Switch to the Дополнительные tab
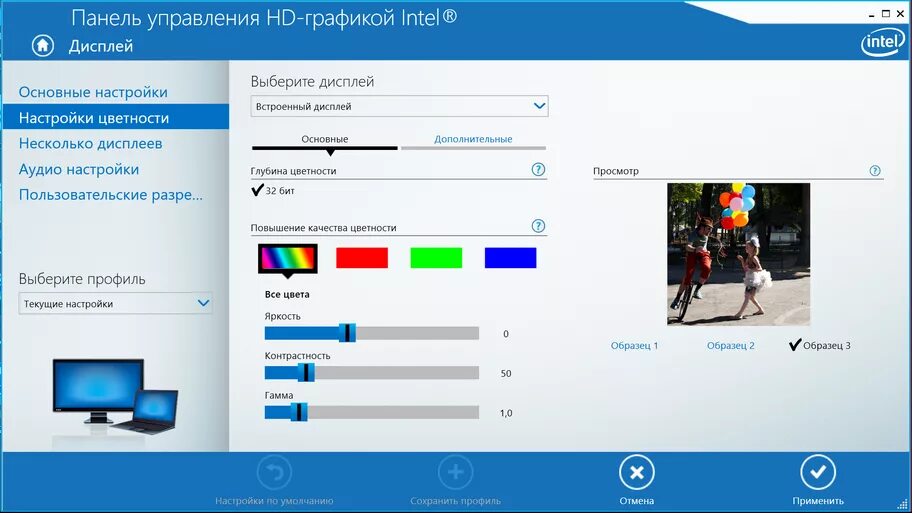Screen dimensions: 912x513 pos(473,139)
